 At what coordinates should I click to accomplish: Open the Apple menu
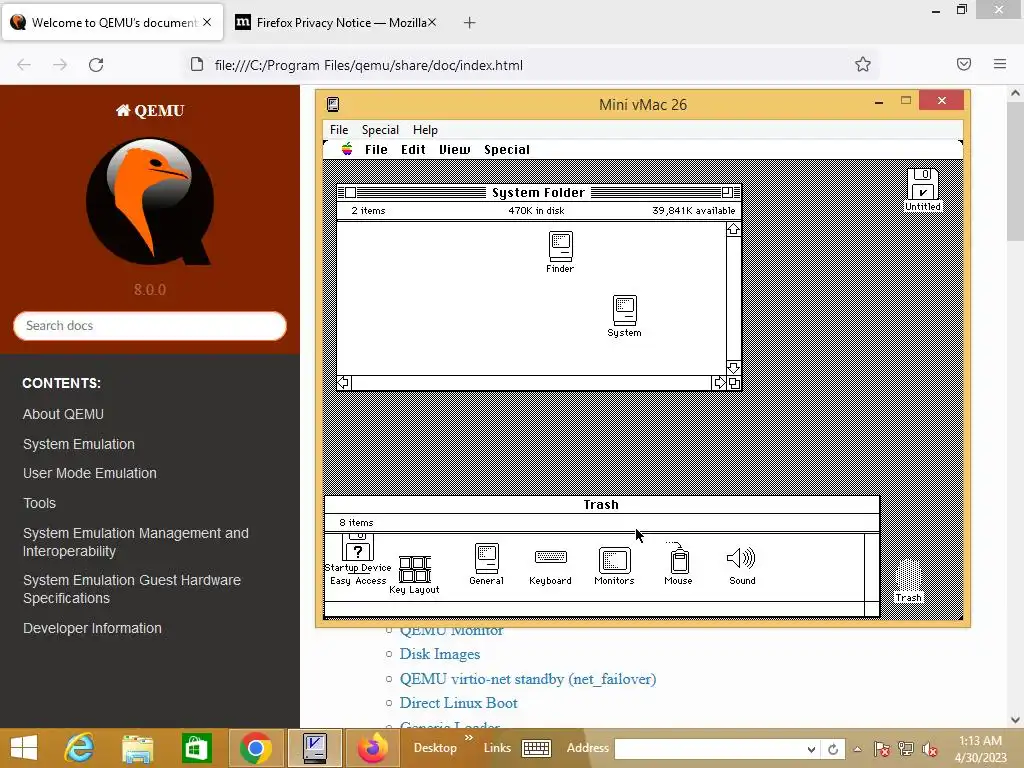[347, 150]
